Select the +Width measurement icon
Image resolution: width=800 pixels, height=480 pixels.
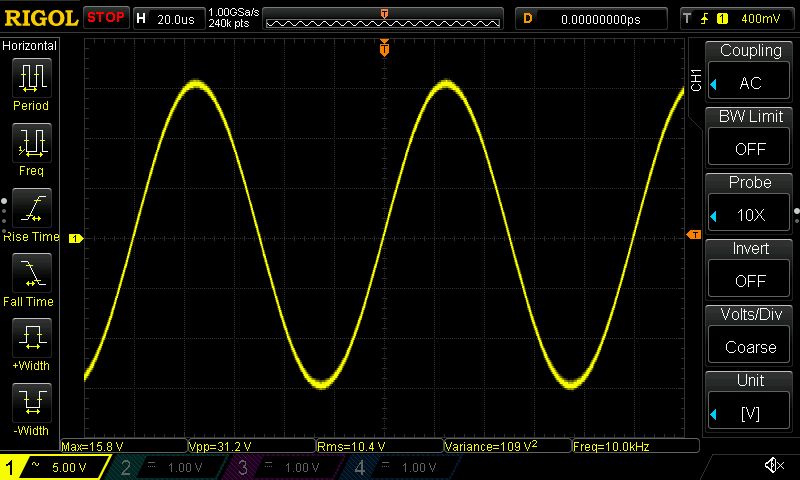[x=31, y=336]
